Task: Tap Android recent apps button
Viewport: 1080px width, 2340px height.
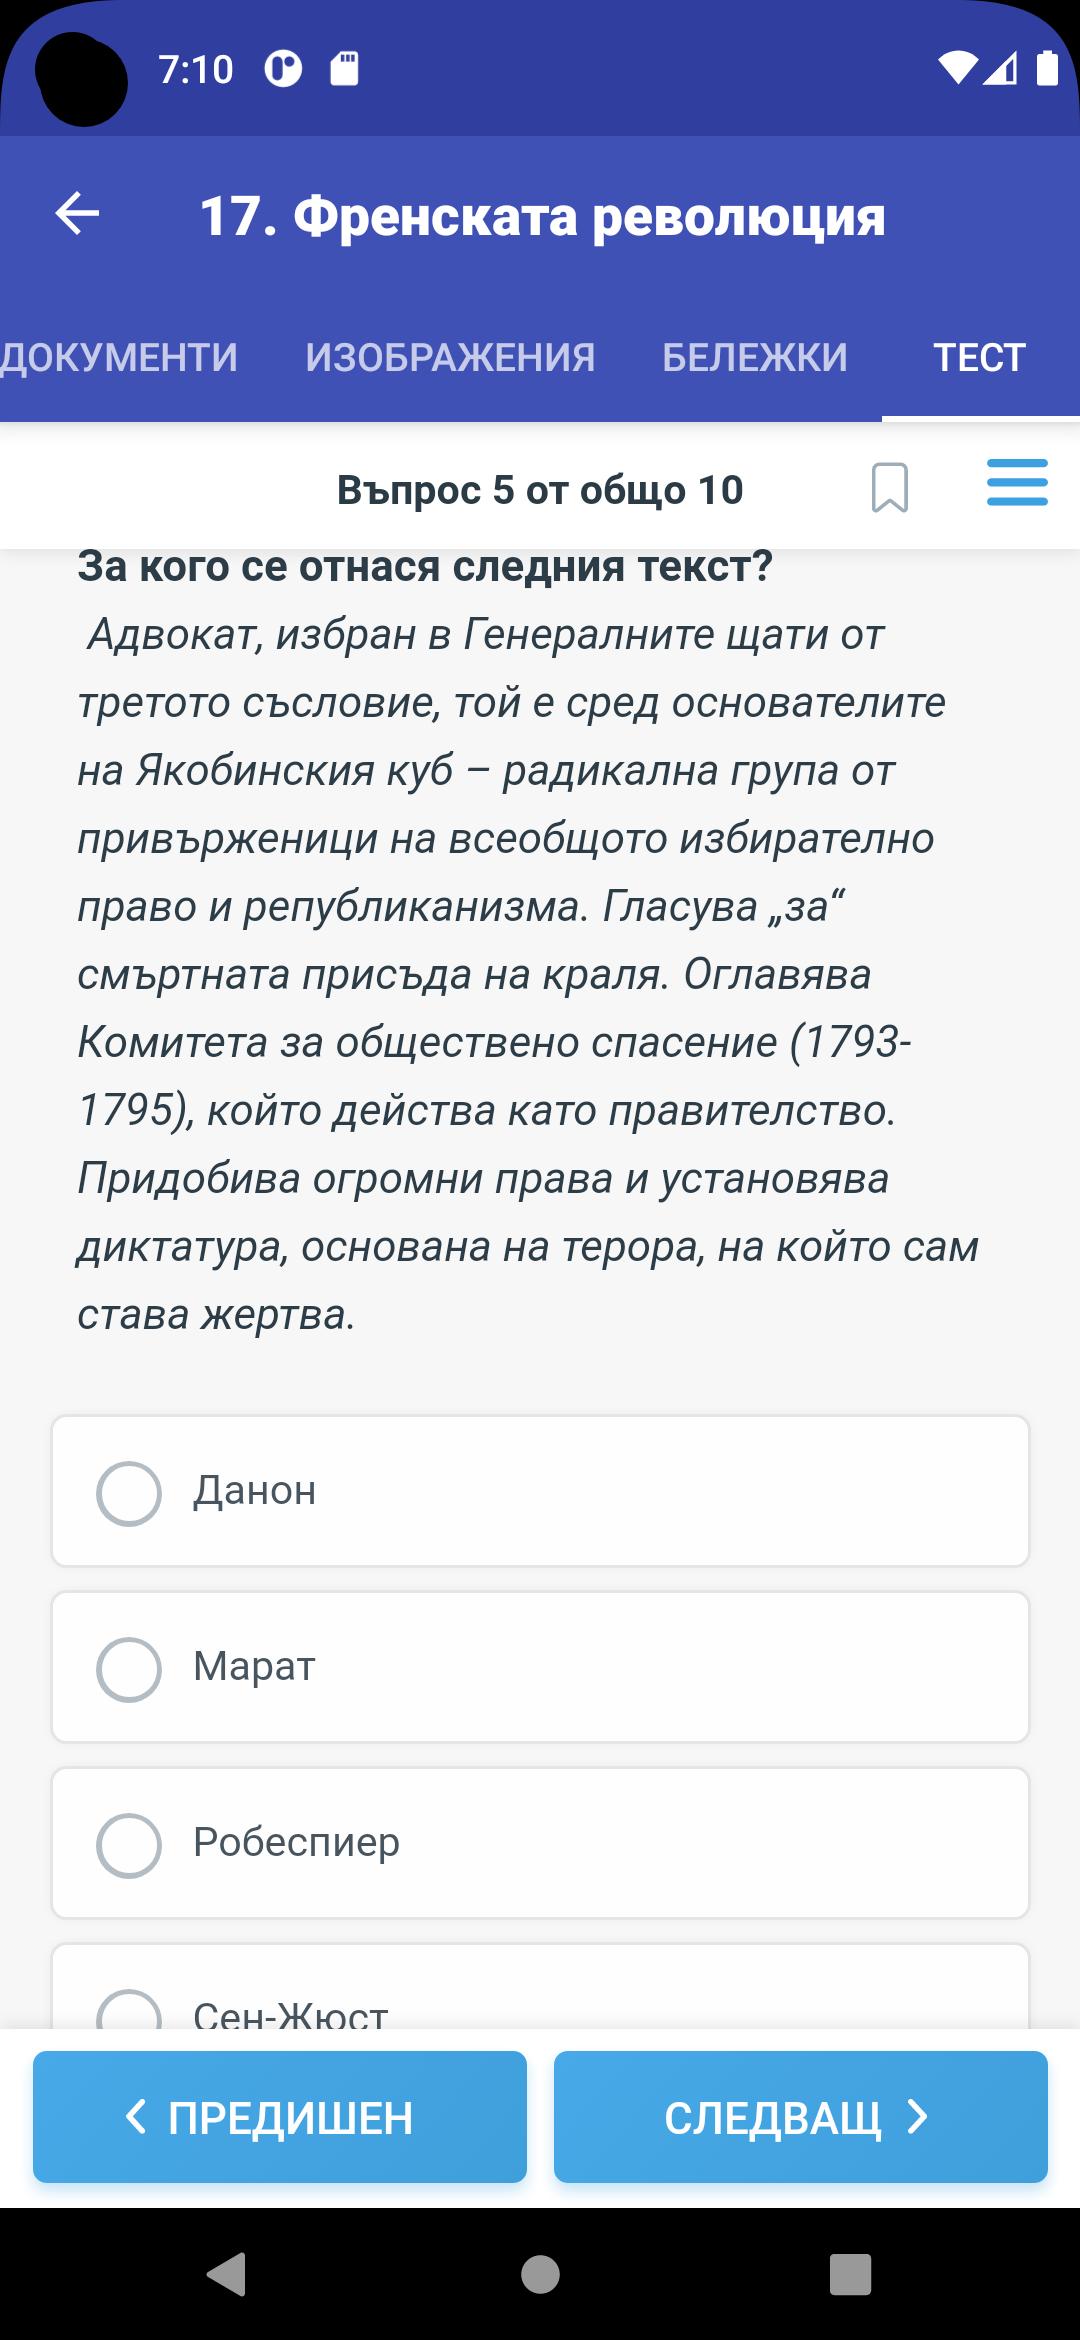Action: click(850, 2273)
